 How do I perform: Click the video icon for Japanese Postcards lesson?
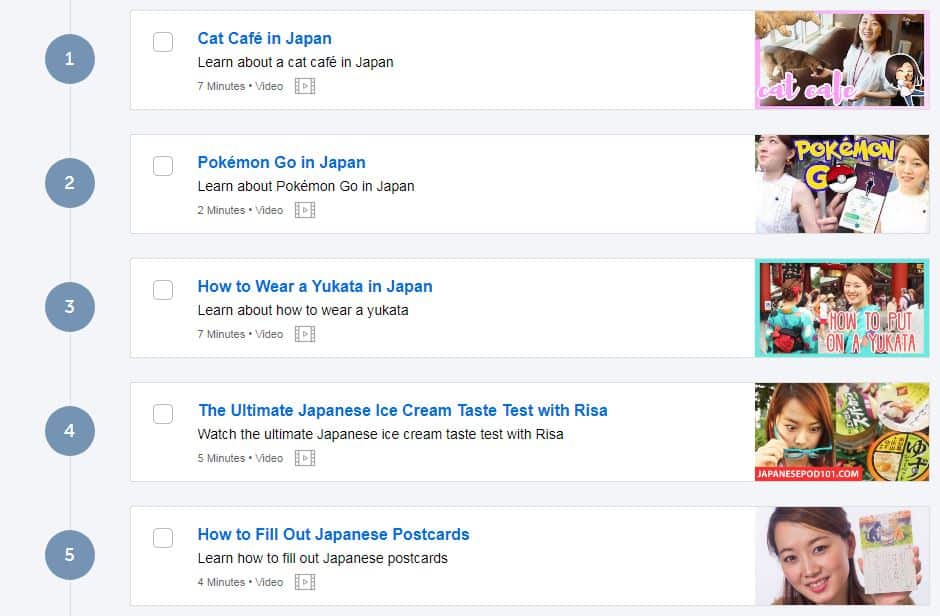pyautogui.click(x=303, y=582)
